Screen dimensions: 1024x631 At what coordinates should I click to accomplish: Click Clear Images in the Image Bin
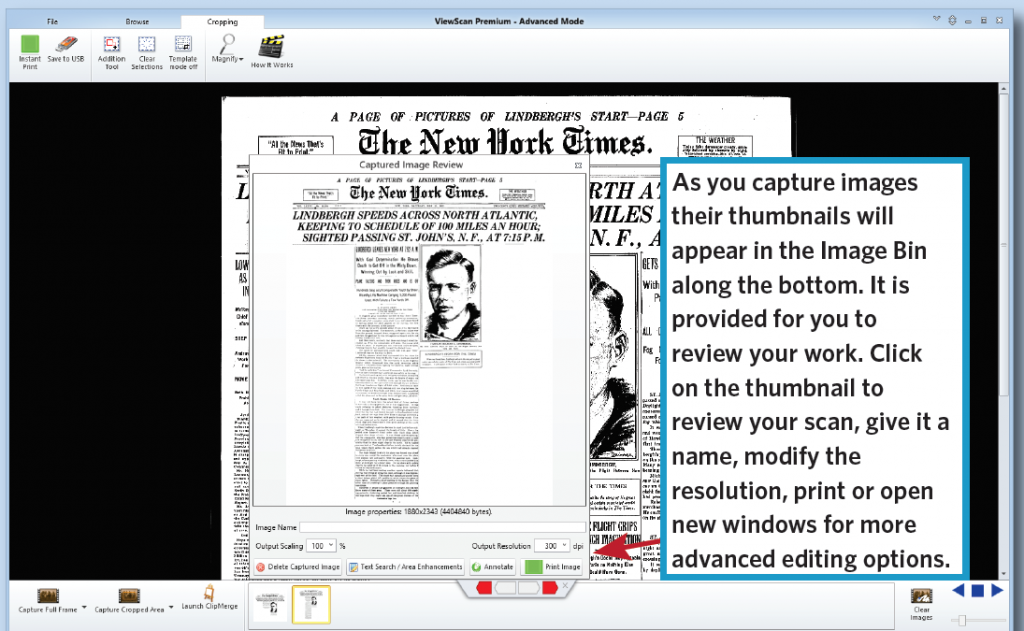[921, 604]
